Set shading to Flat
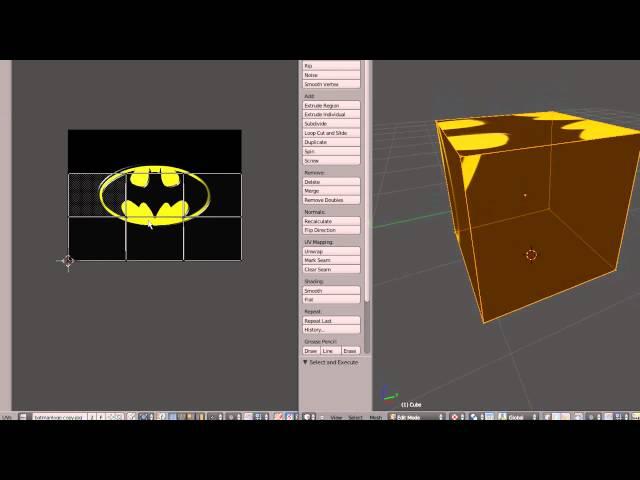The image size is (640, 480). coord(331,300)
